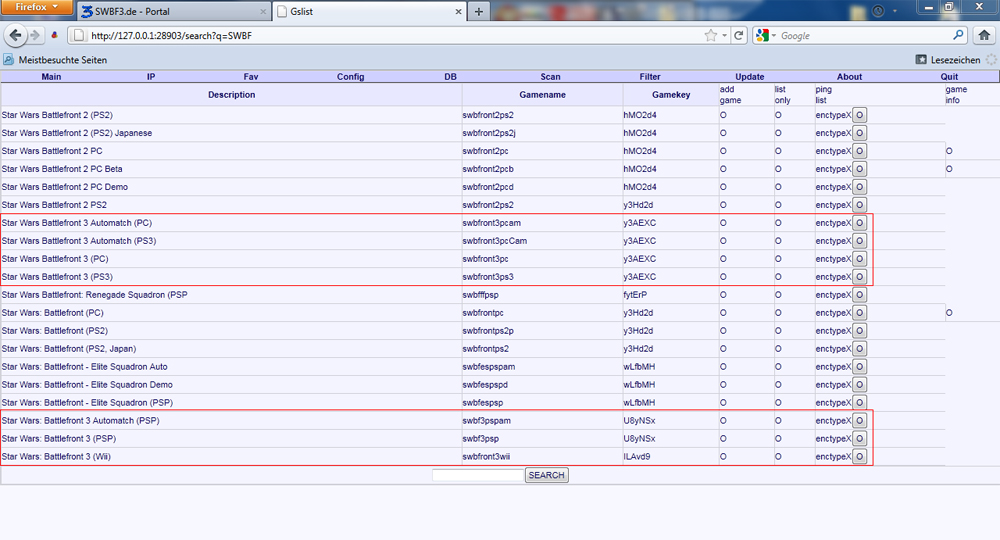Screen dimensions: 1000x540
Task: Click enctypeX O button for swbf3pspam row
Action: [860, 421]
